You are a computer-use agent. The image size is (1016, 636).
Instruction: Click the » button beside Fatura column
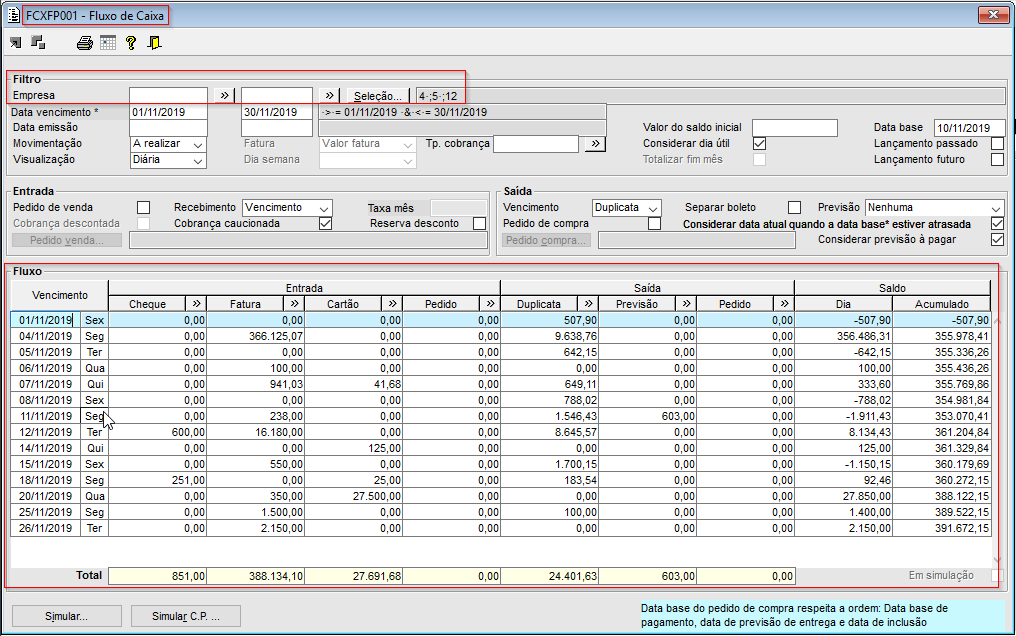point(294,303)
